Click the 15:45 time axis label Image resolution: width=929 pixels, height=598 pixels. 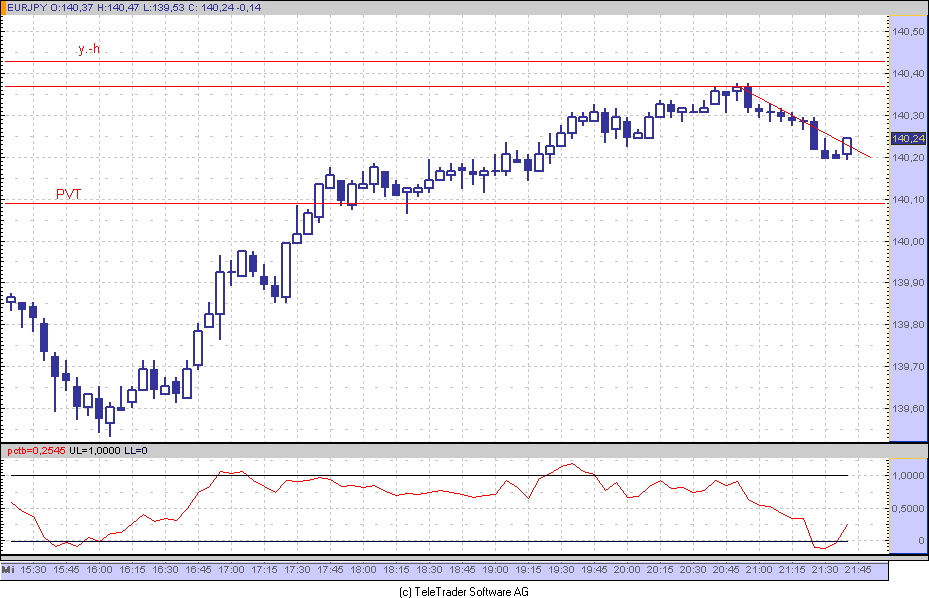click(66, 570)
